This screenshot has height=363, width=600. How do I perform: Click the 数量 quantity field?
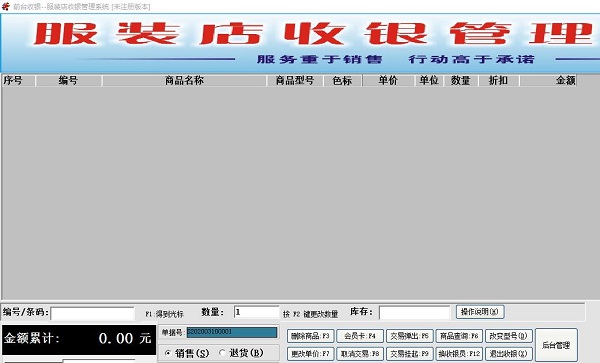click(256, 312)
